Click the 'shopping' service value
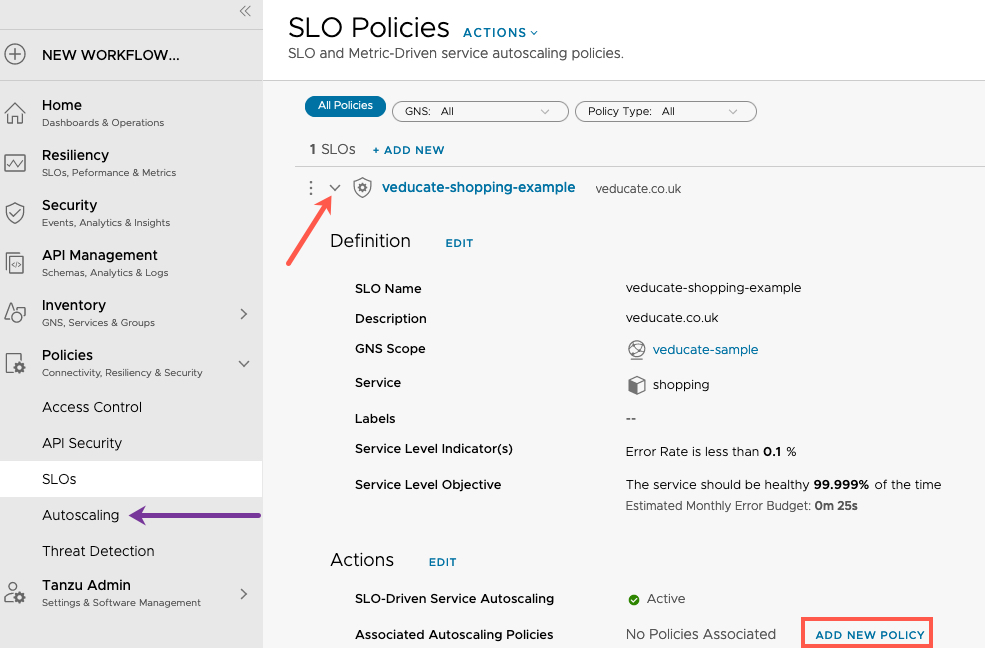 (680, 385)
